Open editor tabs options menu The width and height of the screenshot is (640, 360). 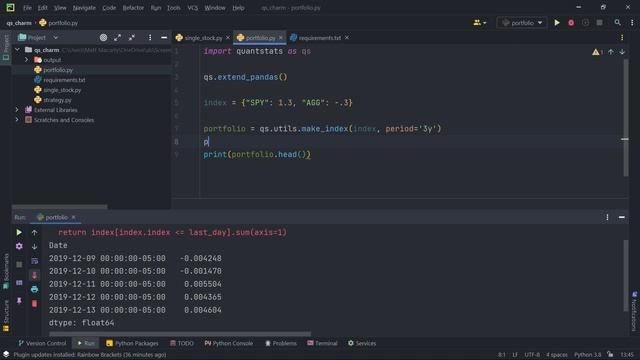pyautogui.click(x=622, y=38)
